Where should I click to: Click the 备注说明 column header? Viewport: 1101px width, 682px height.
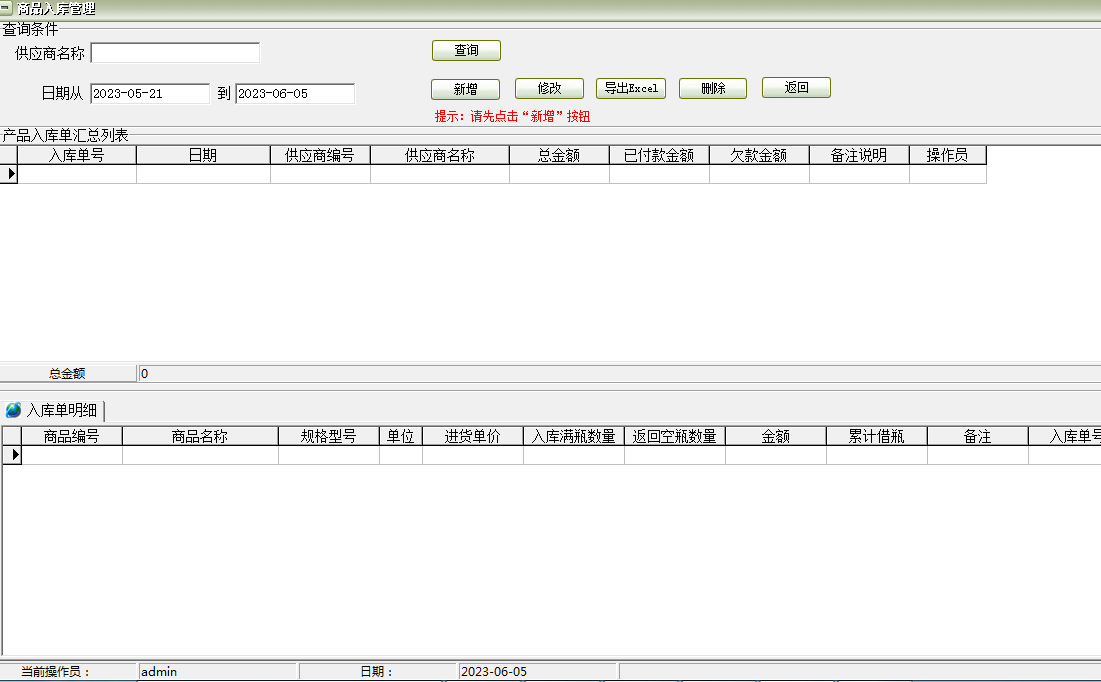[x=859, y=155]
